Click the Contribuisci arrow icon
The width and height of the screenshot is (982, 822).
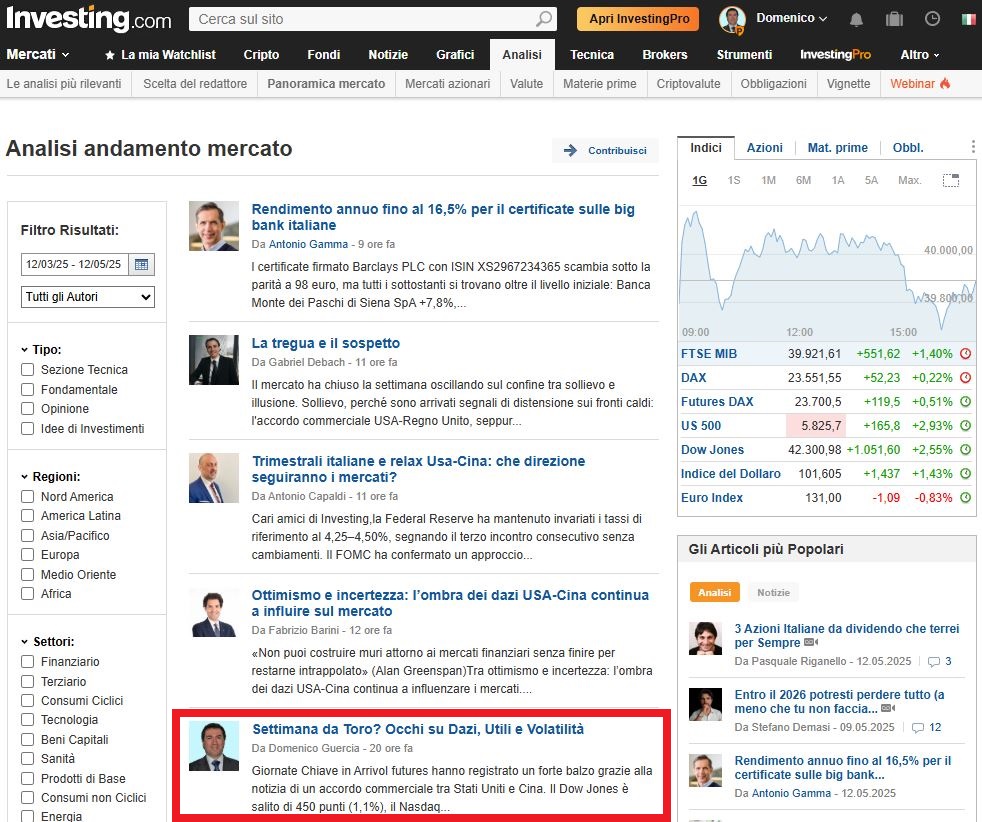570,150
